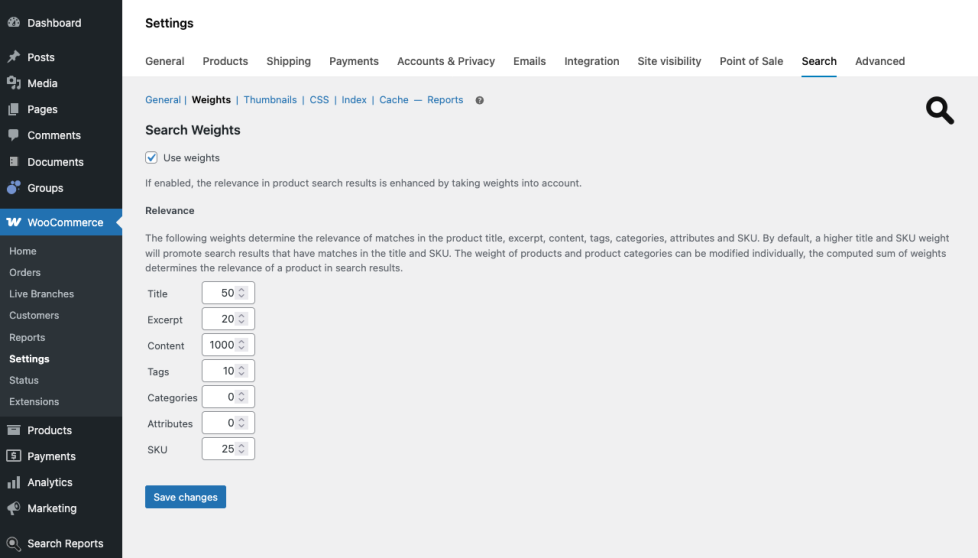Open the Thumbnails sub-section link
The width and height of the screenshot is (978, 558).
270,100
